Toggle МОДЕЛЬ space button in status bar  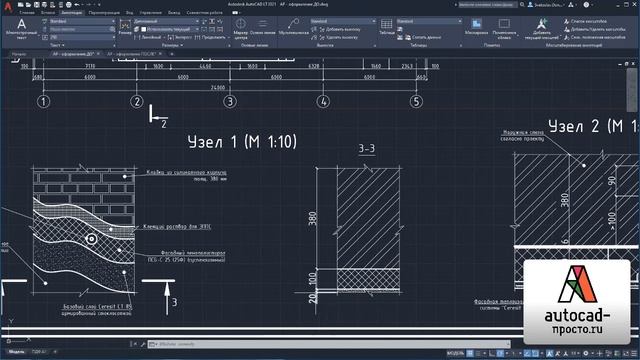(455, 353)
